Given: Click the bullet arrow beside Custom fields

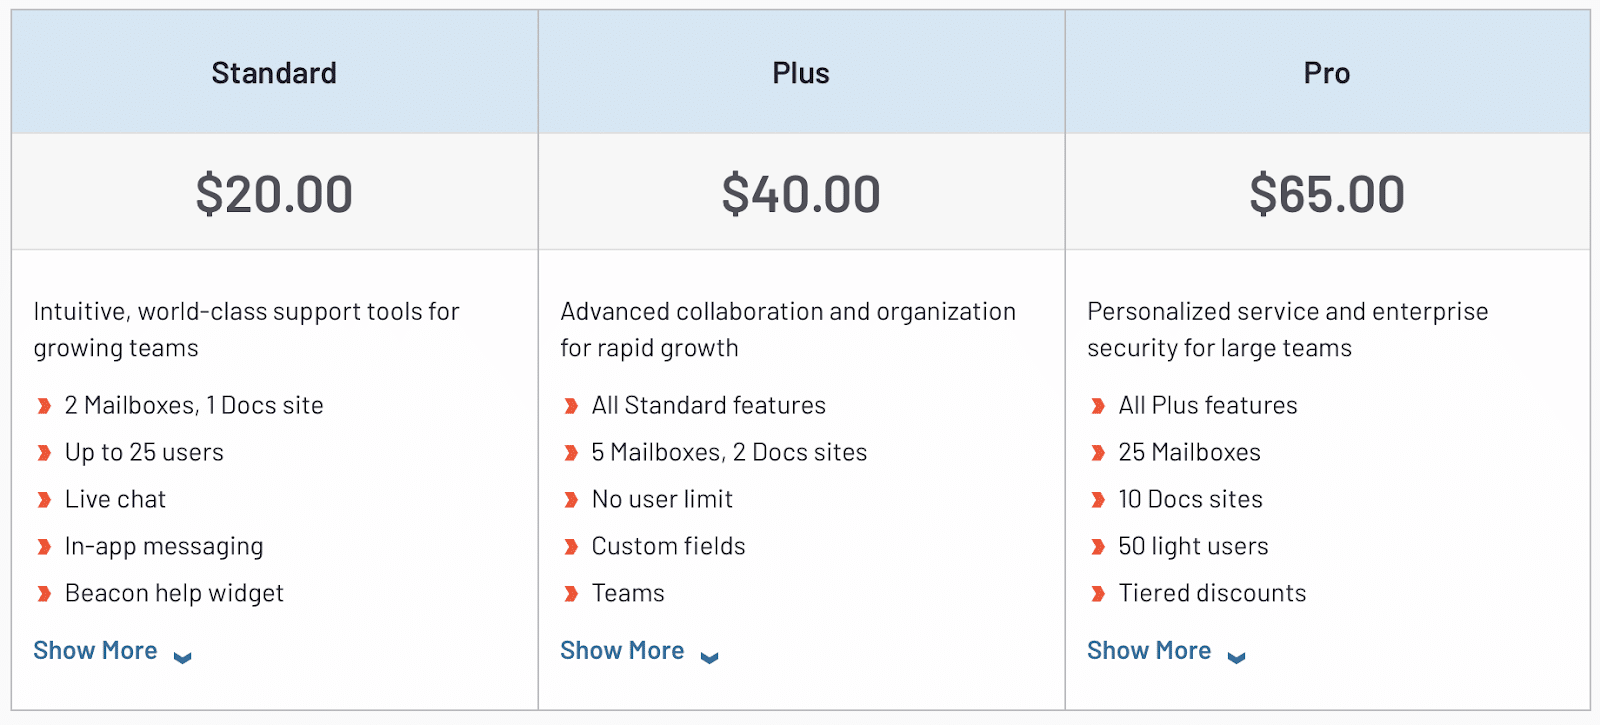Looking at the screenshot, I should [571, 546].
